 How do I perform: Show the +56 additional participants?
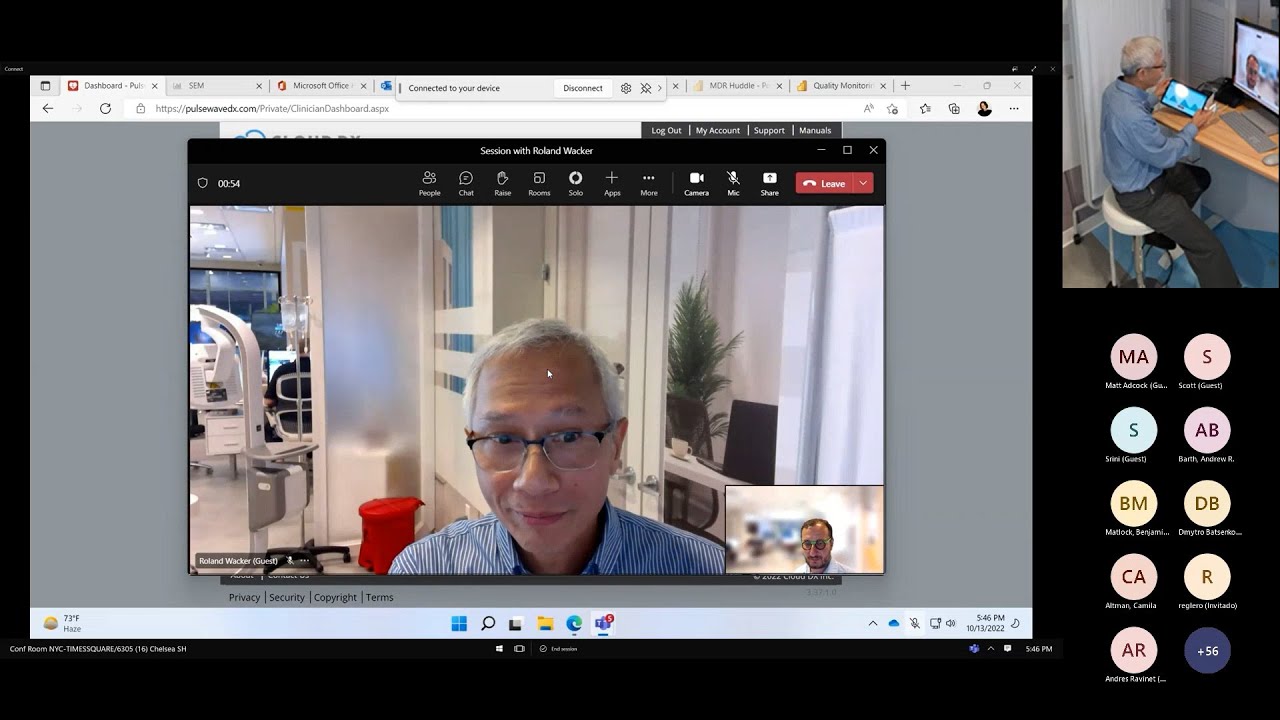(x=1207, y=650)
